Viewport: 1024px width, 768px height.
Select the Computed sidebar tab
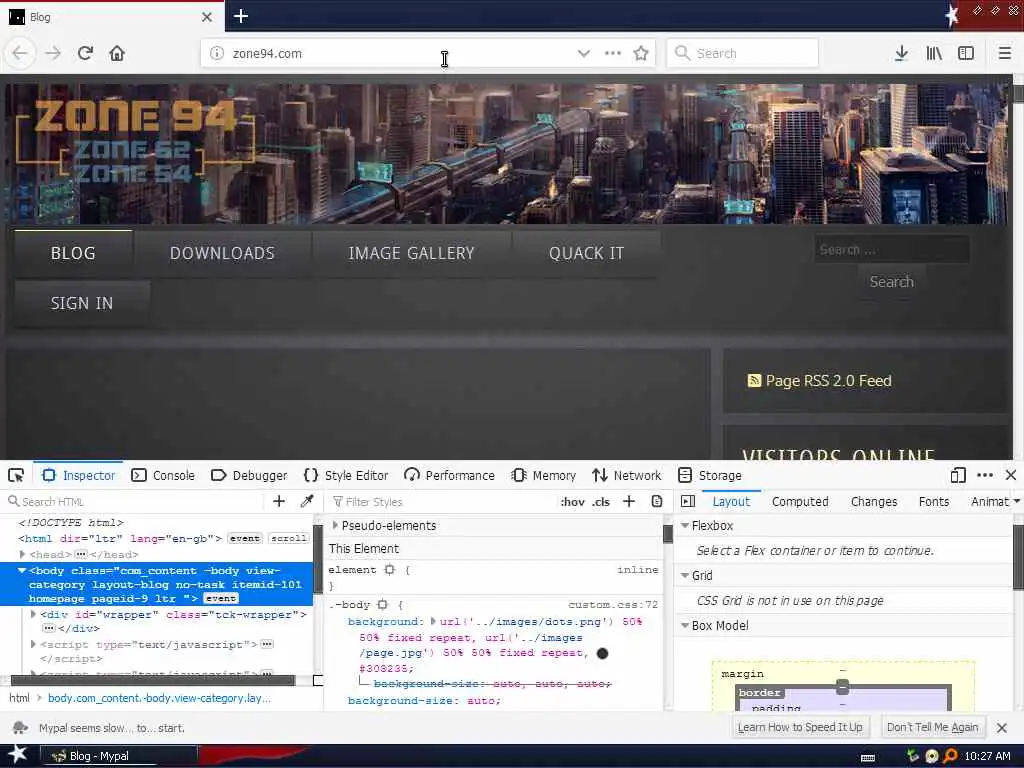(800, 502)
